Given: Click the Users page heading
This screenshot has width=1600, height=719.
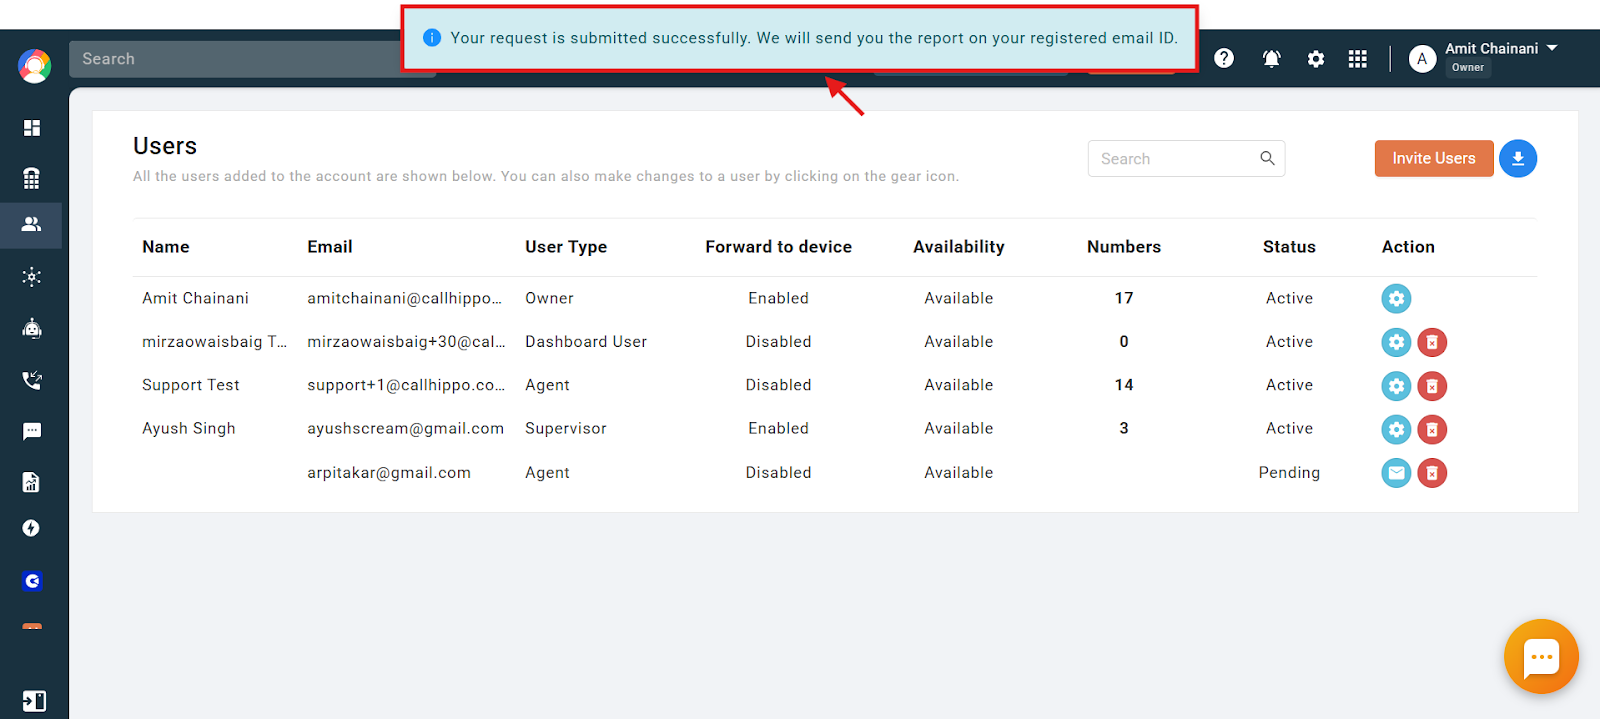Looking at the screenshot, I should point(165,146).
